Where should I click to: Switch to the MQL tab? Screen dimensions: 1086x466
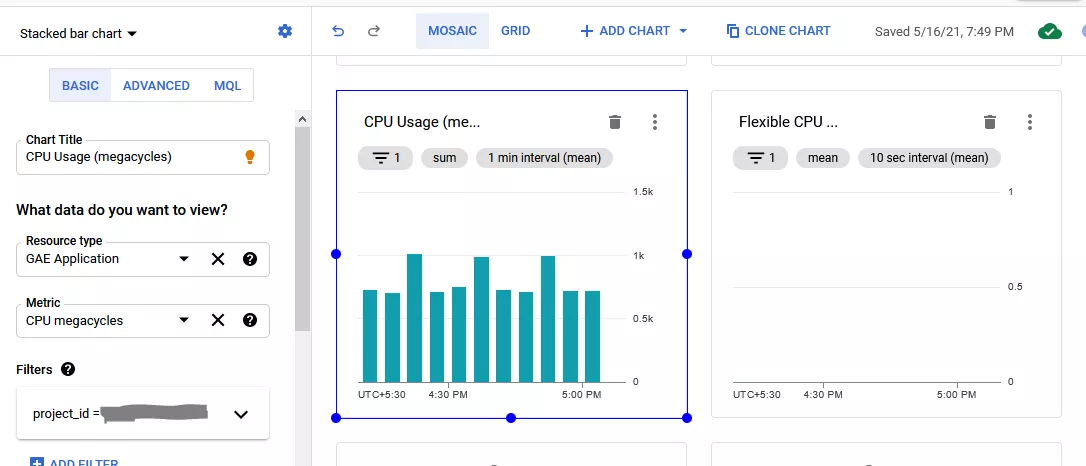click(x=227, y=86)
